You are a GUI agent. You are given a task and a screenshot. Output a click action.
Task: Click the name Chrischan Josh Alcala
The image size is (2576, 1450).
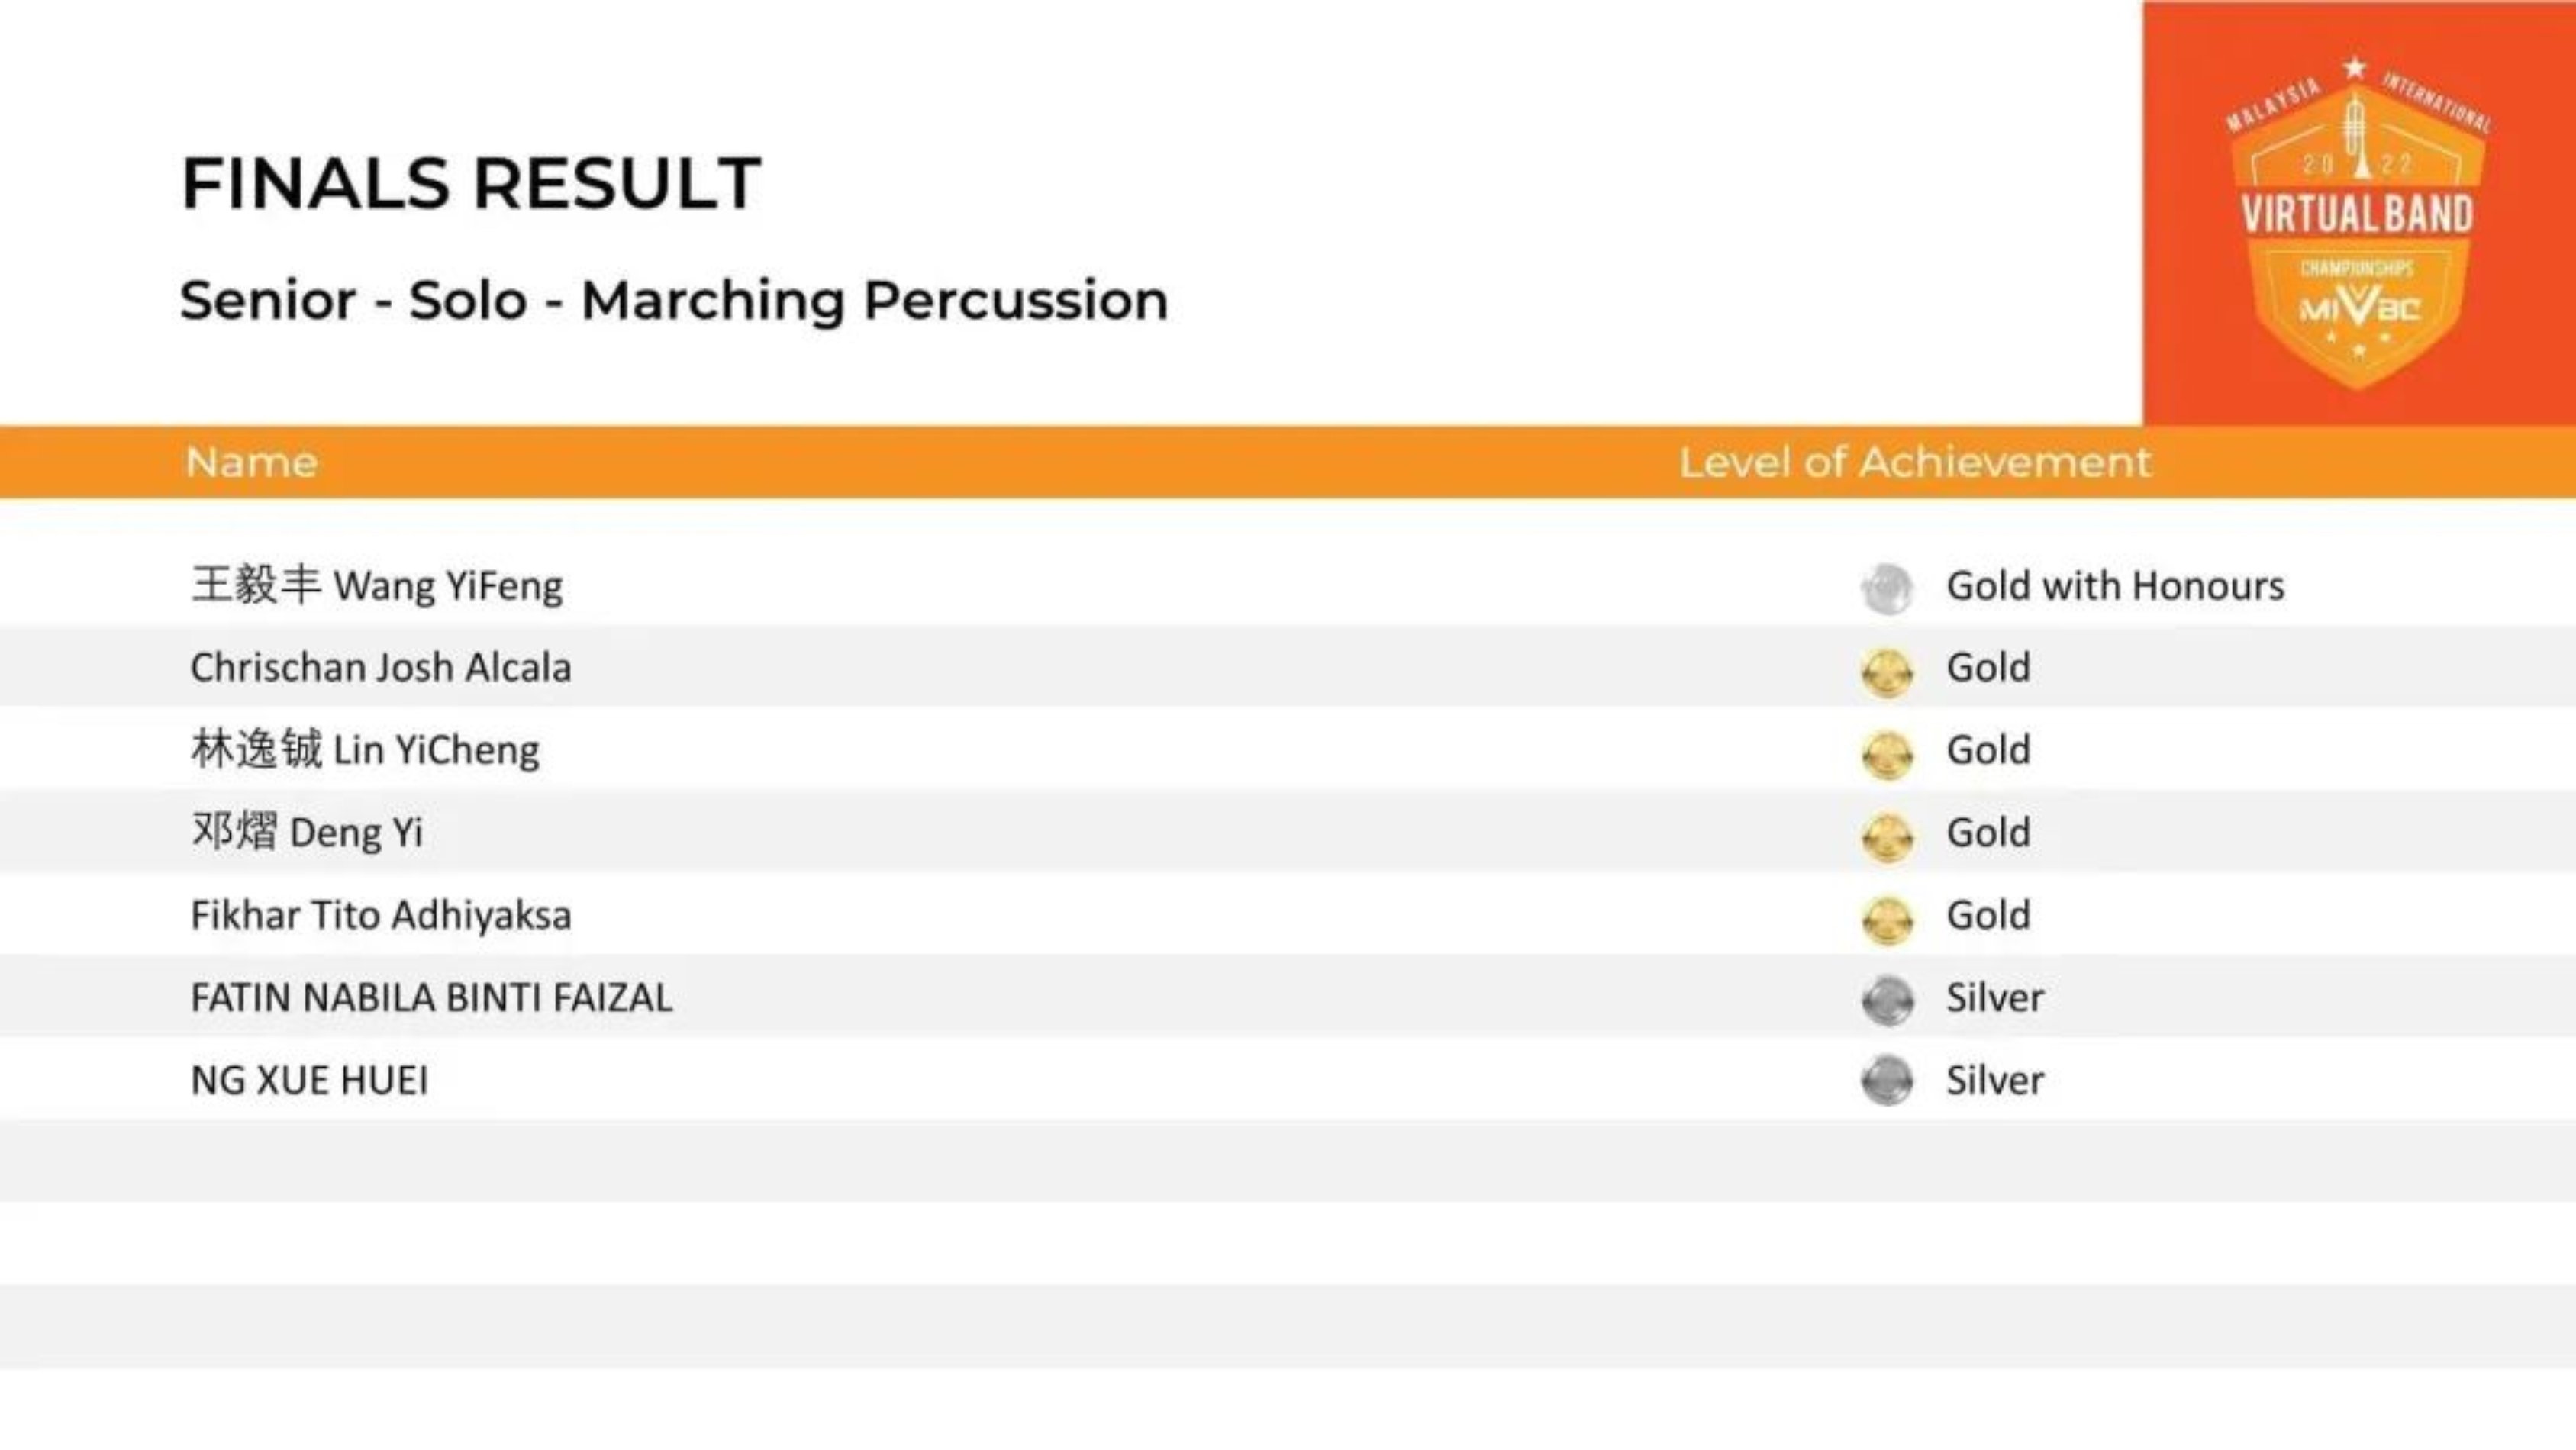380,668
